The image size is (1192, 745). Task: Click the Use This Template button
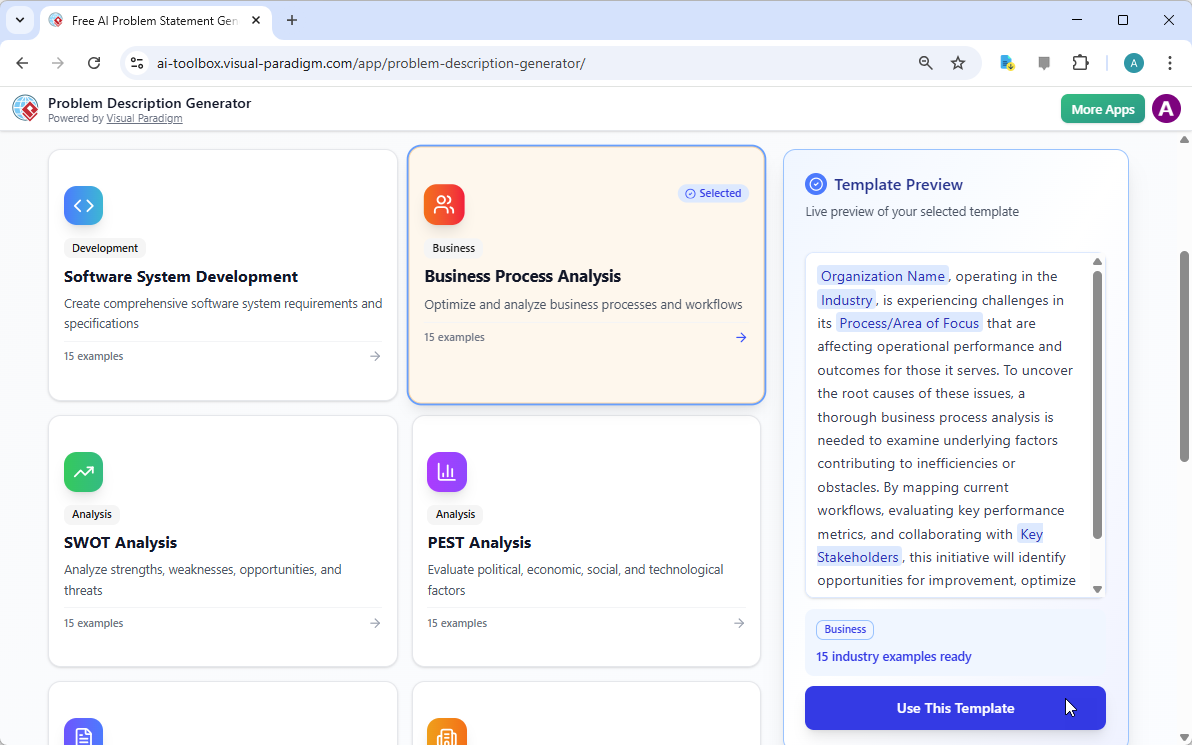pyautogui.click(x=955, y=708)
